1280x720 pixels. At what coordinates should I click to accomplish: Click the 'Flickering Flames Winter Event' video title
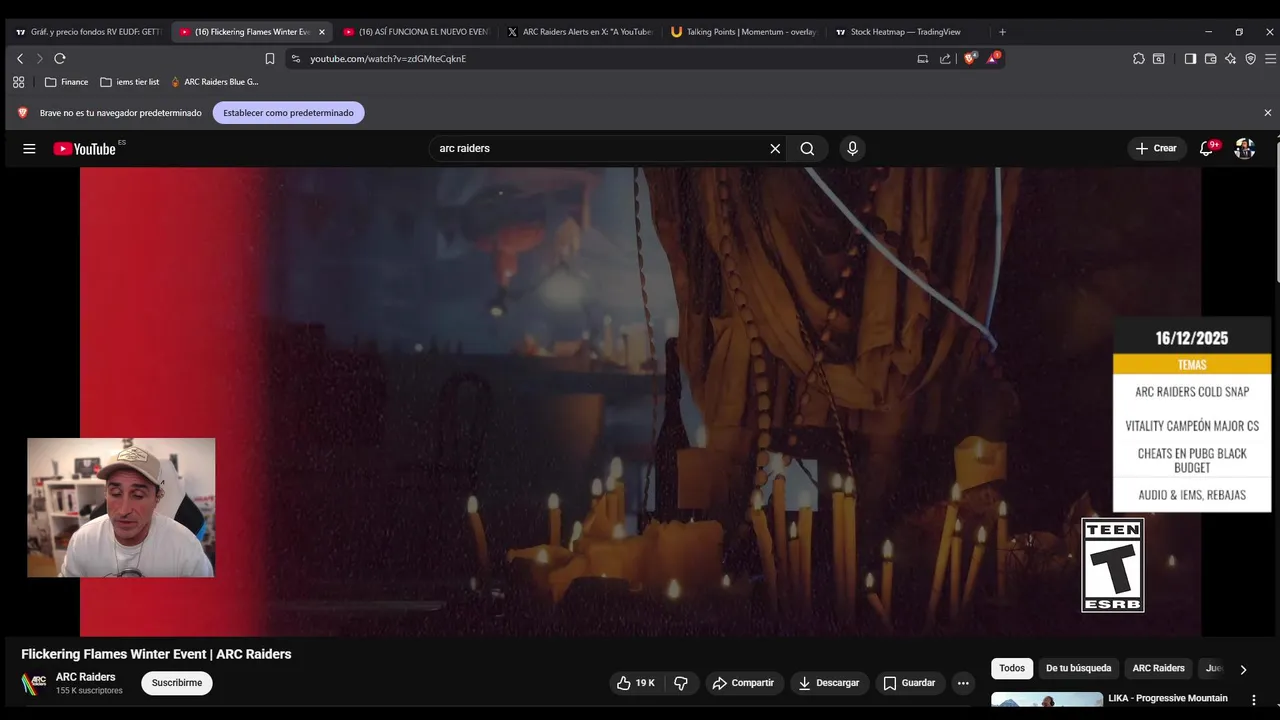[x=156, y=654]
